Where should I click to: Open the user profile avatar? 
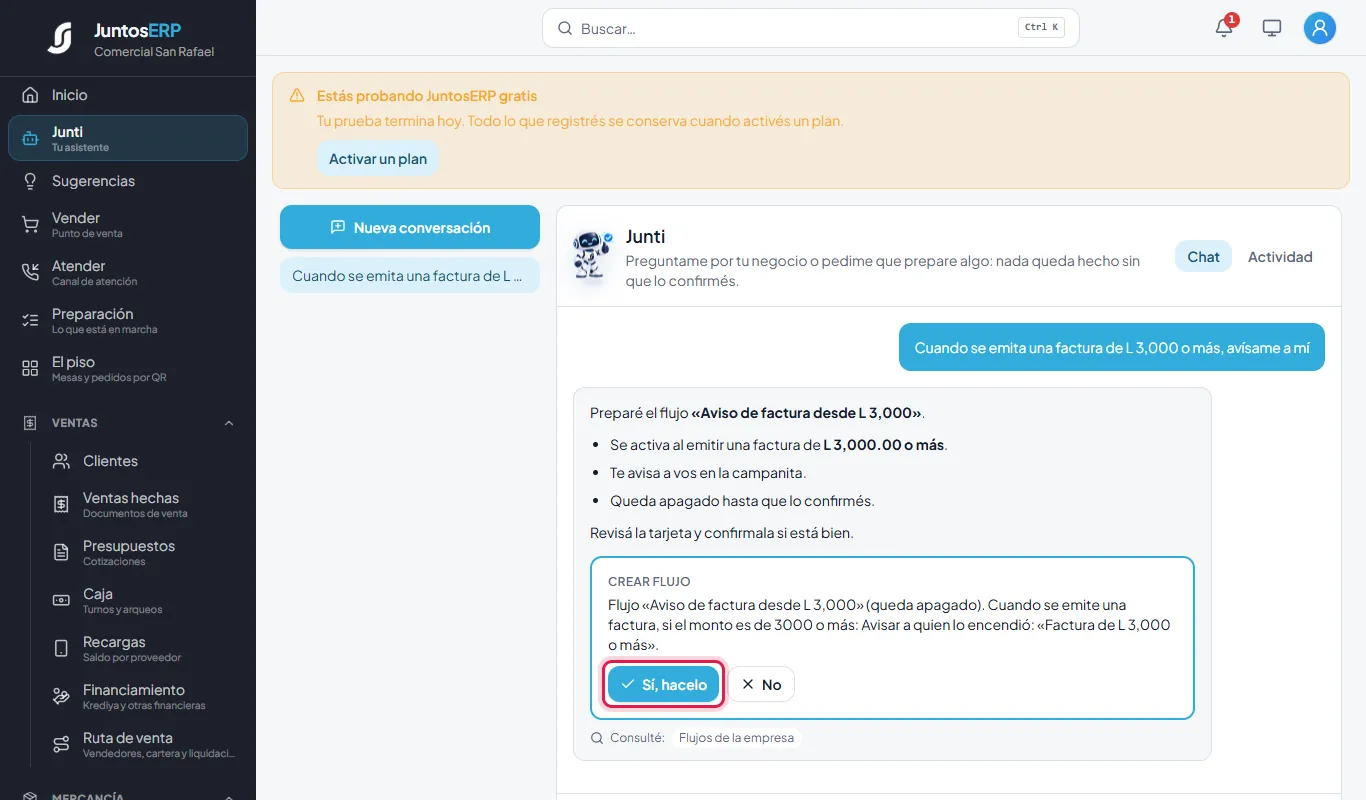click(1320, 28)
